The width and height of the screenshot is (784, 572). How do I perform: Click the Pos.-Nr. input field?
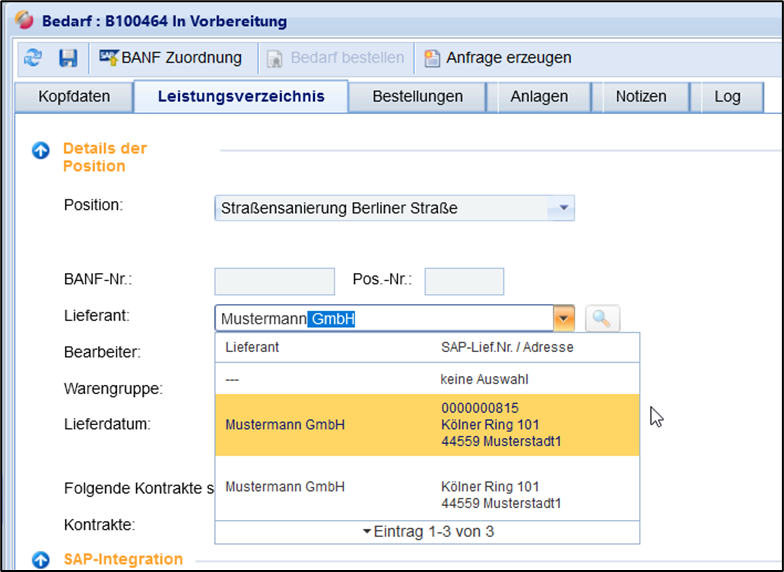tap(464, 281)
